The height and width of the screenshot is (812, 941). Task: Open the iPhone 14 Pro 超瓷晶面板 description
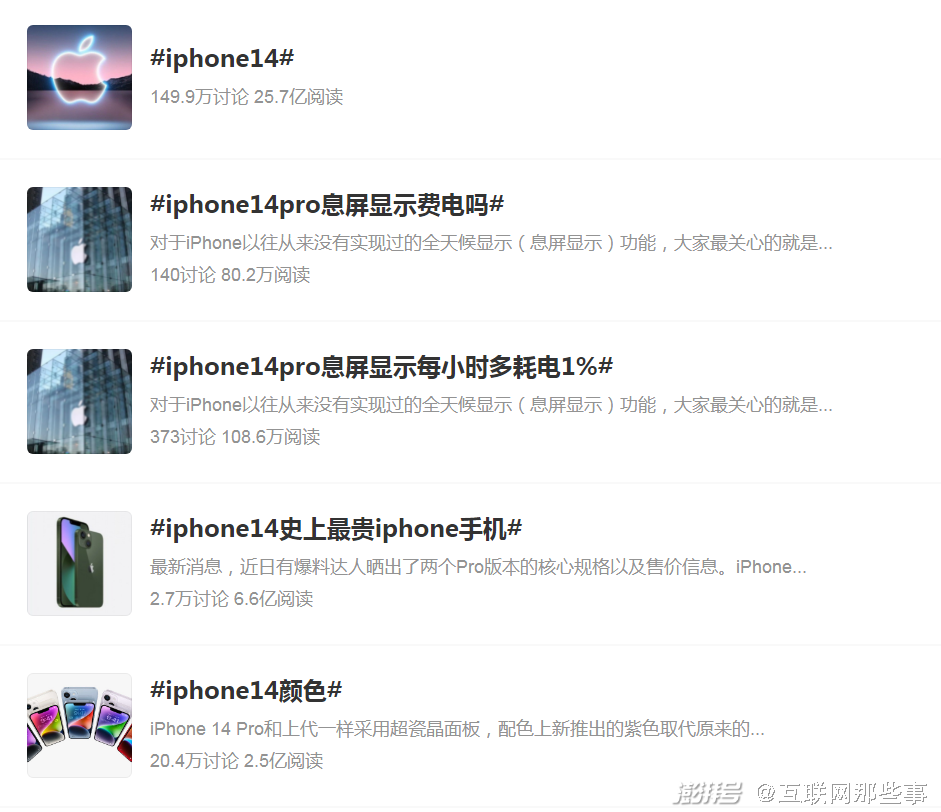coord(457,729)
